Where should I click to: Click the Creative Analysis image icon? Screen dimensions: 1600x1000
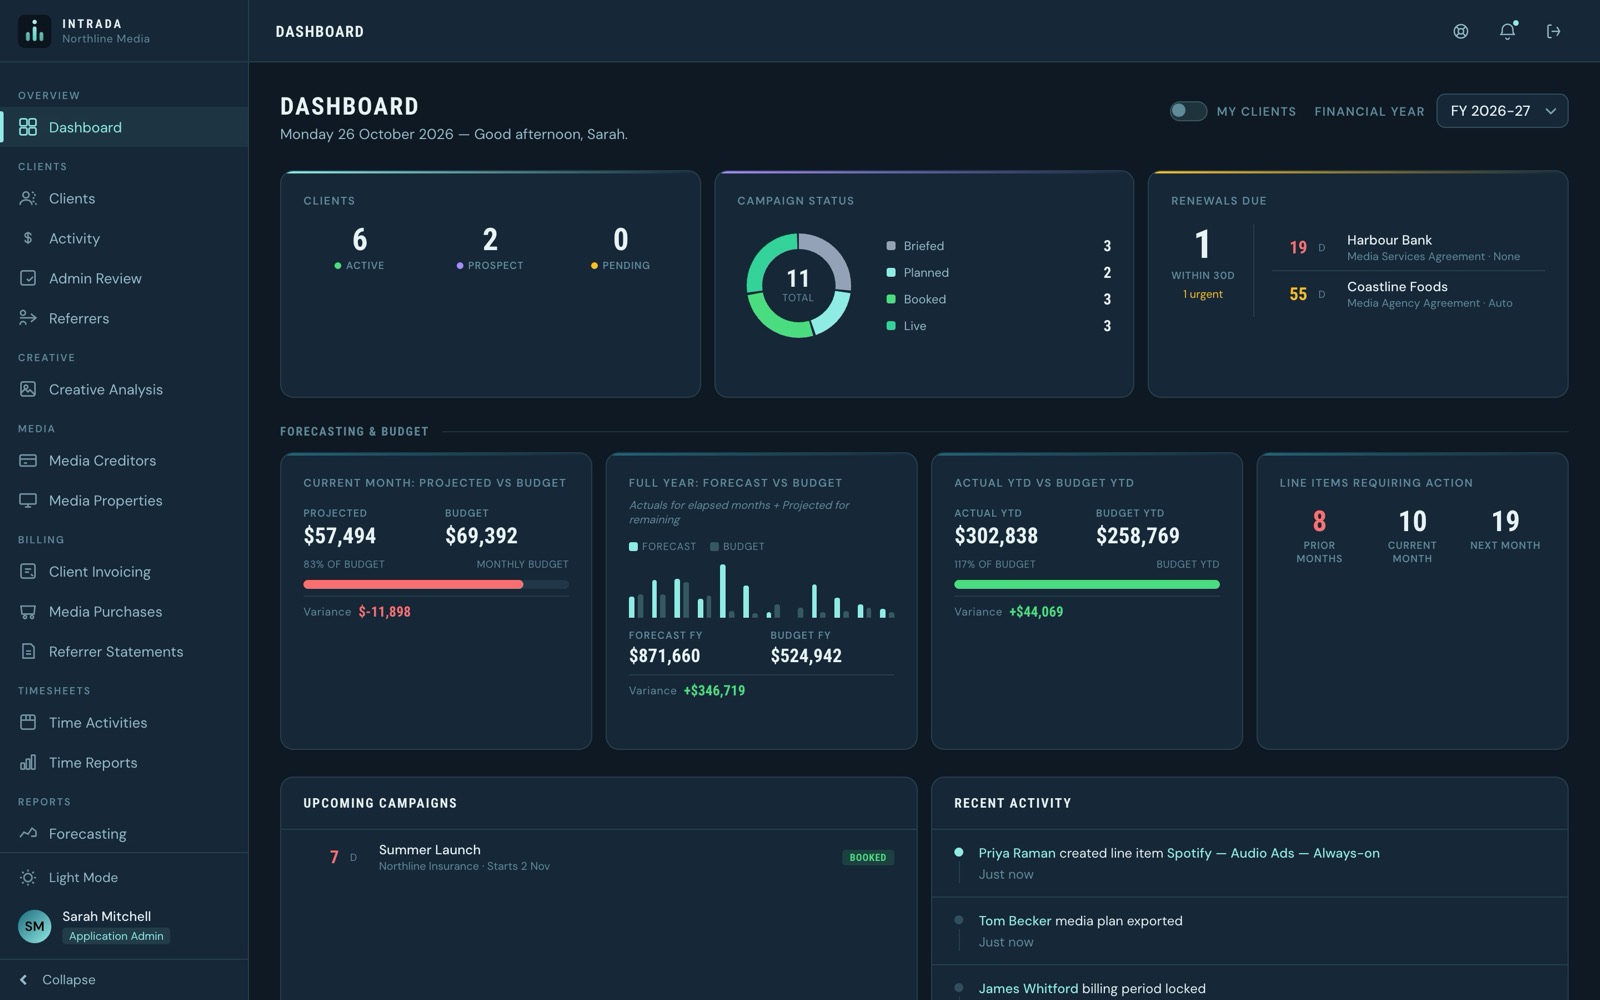coord(28,389)
